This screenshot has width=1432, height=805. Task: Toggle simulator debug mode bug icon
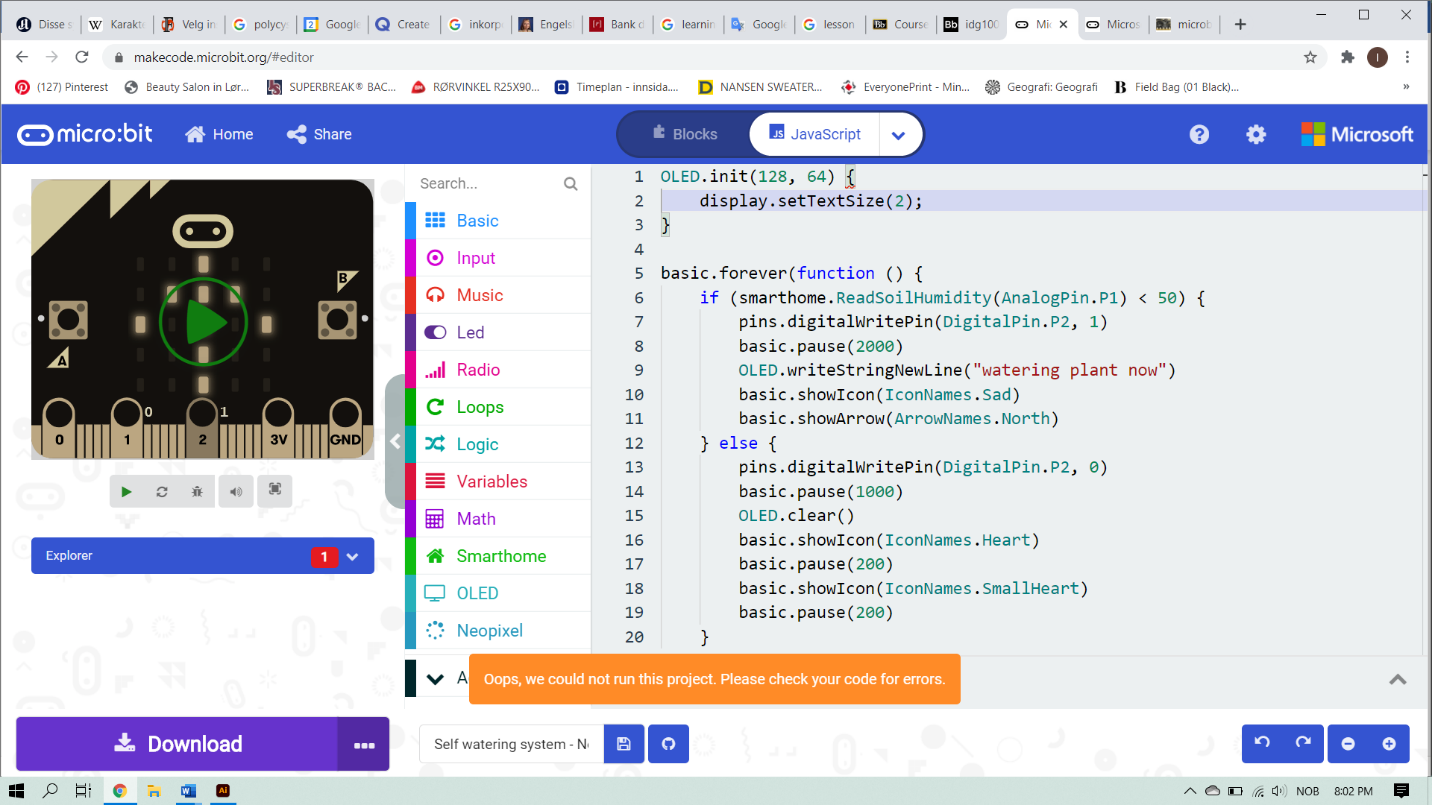tap(198, 491)
